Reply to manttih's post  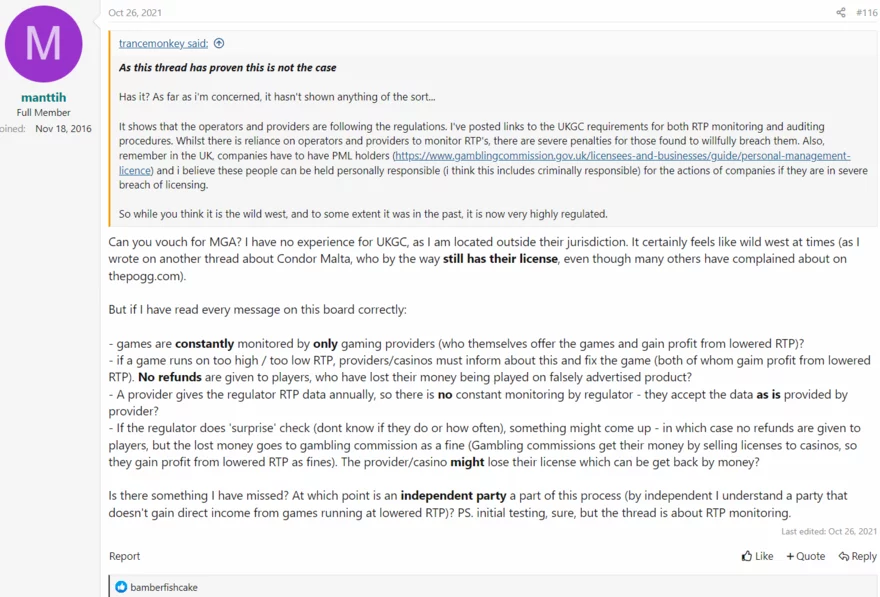coord(857,556)
